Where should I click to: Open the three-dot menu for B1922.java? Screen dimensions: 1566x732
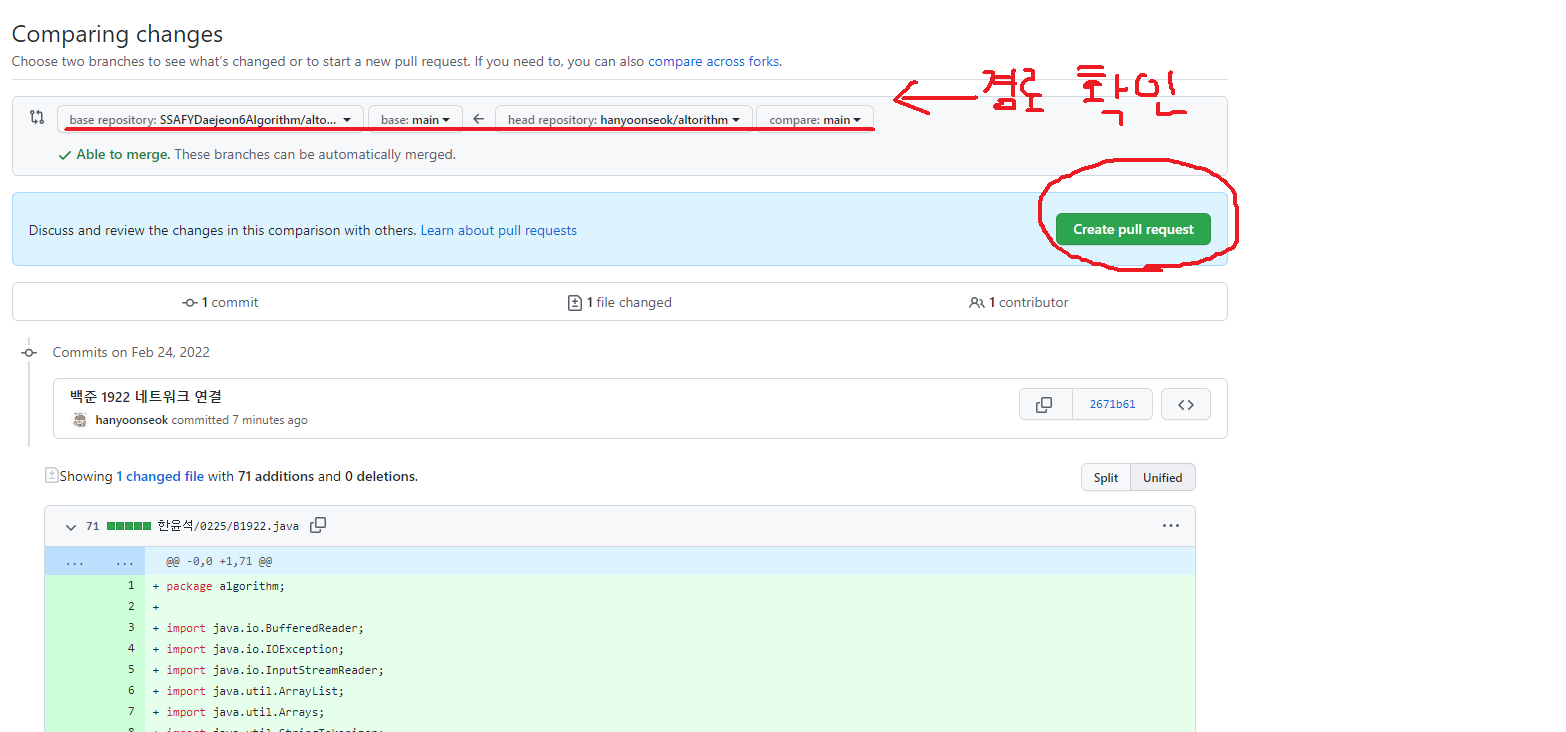1171,525
